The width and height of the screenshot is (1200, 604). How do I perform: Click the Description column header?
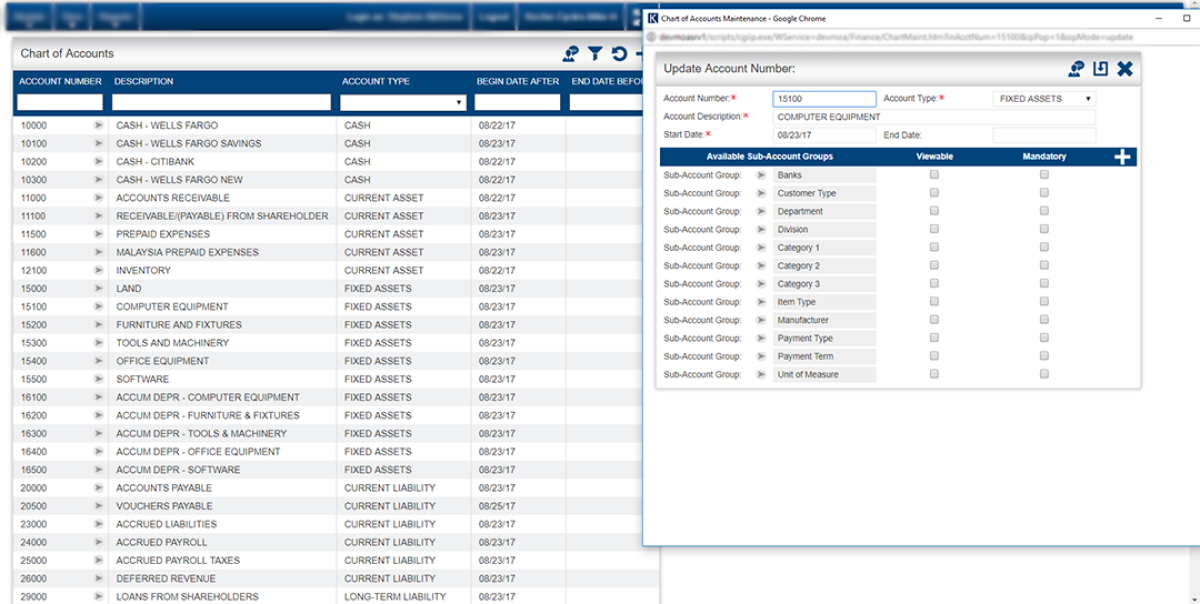[x=144, y=81]
